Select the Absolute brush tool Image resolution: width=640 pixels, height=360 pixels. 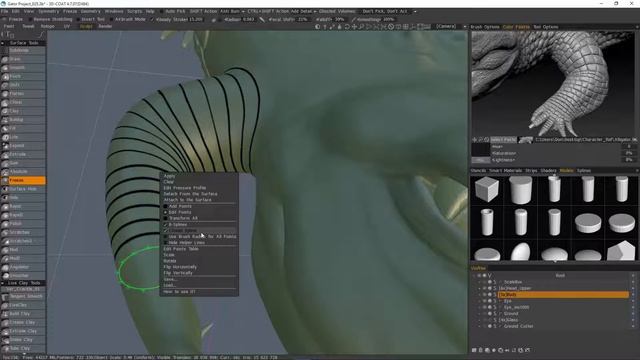tap(23, 171)
